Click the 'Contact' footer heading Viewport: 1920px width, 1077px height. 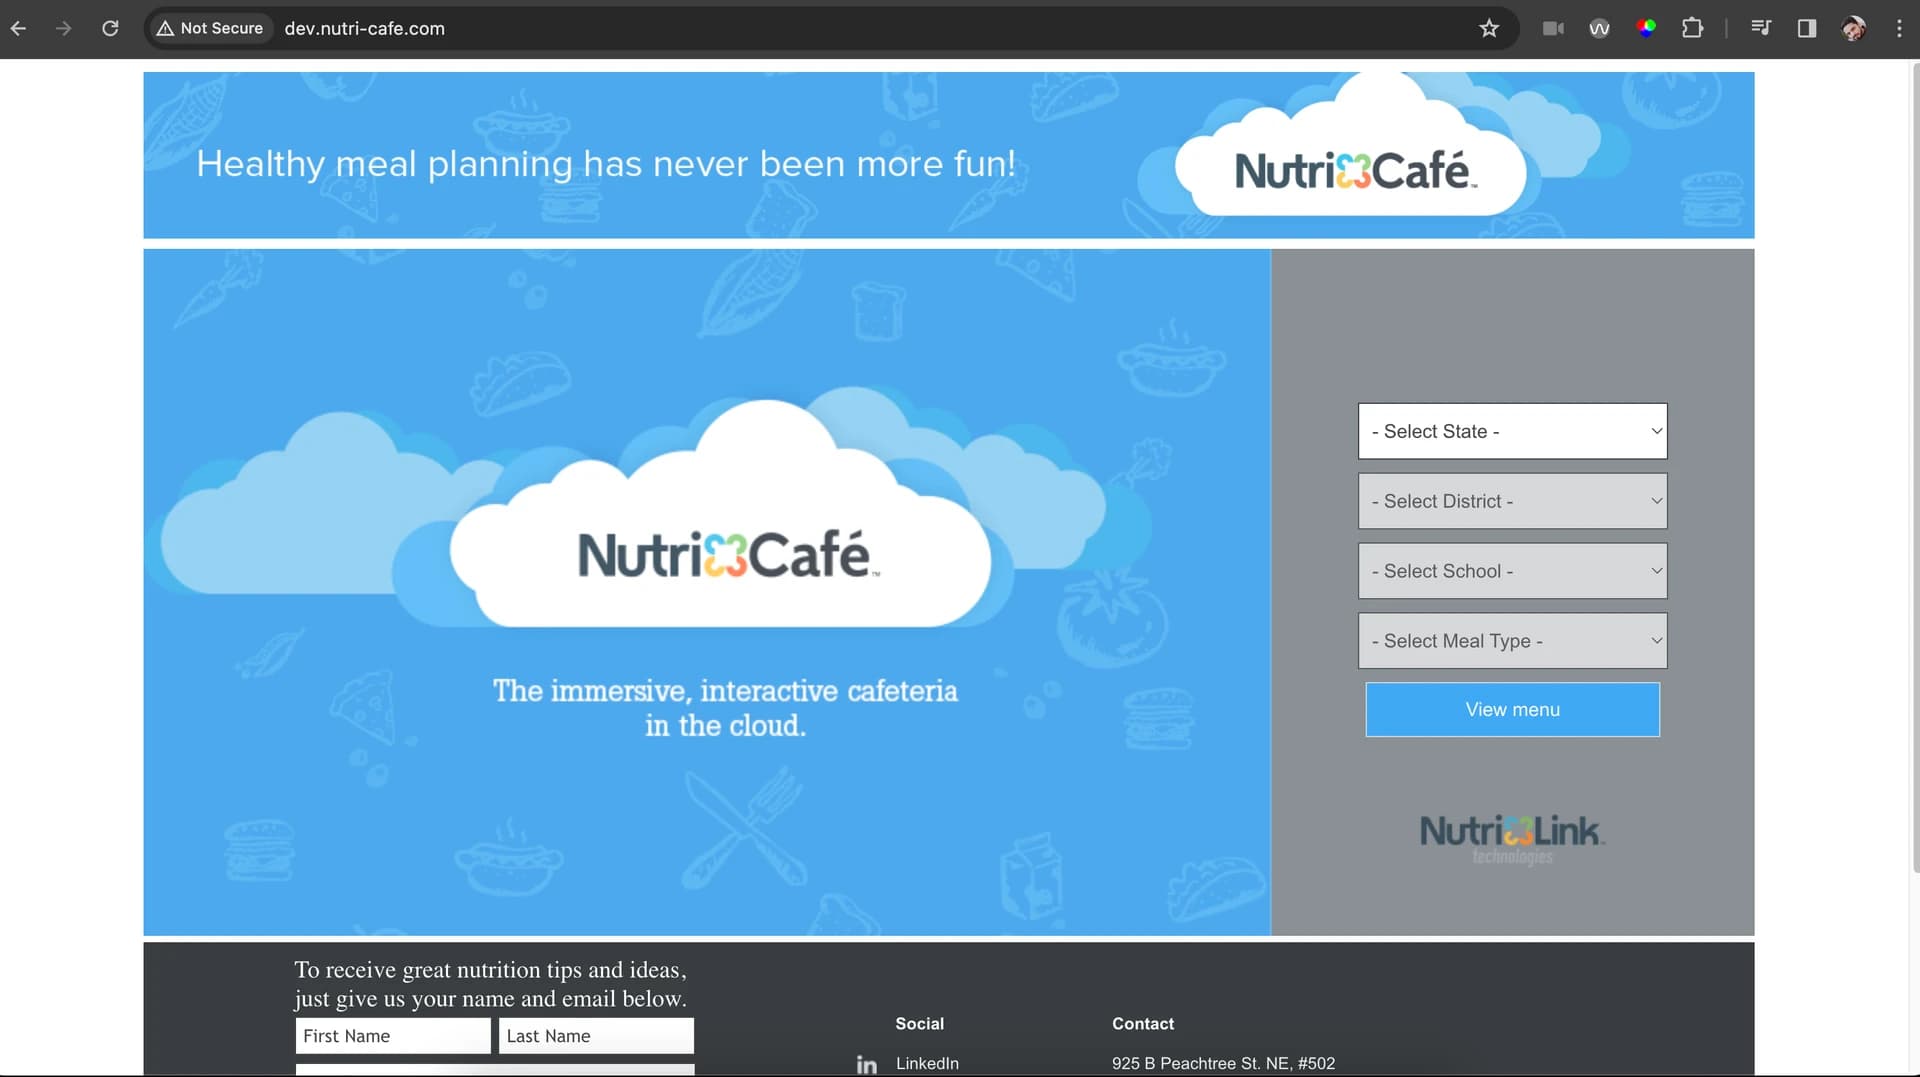[1143, 1023]
